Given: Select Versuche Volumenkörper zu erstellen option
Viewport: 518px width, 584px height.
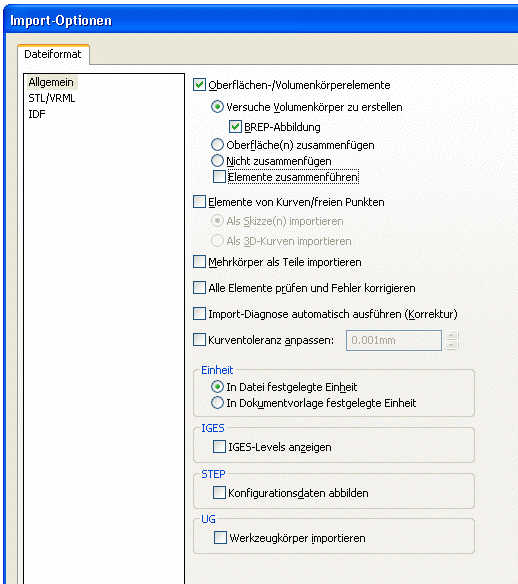Looking at the screenshot, I should click(x=217, y=107).
